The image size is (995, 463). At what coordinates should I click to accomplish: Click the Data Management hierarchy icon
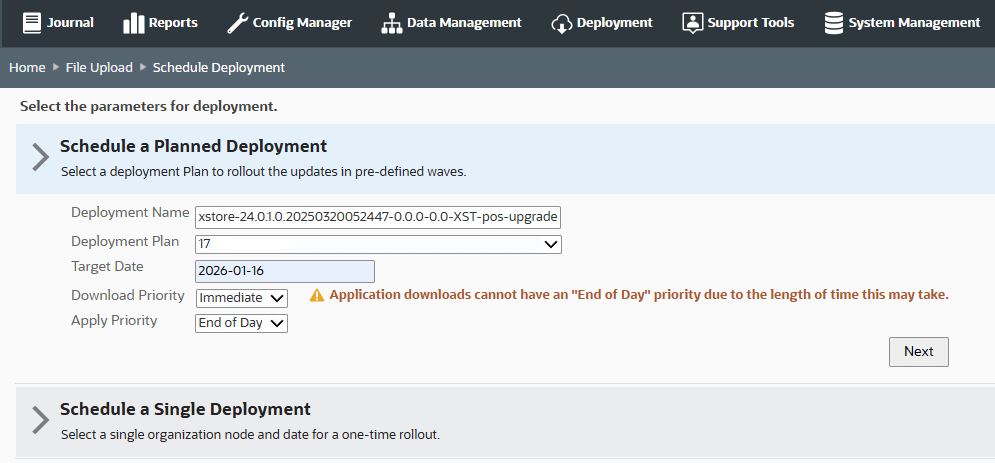pyautogui.click(x=392, y=23)
